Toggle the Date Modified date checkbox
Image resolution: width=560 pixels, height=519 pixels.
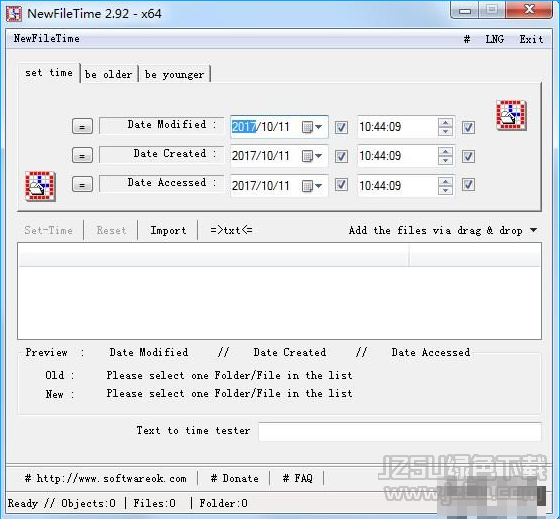pyautogui.click(x=341, y=127)
